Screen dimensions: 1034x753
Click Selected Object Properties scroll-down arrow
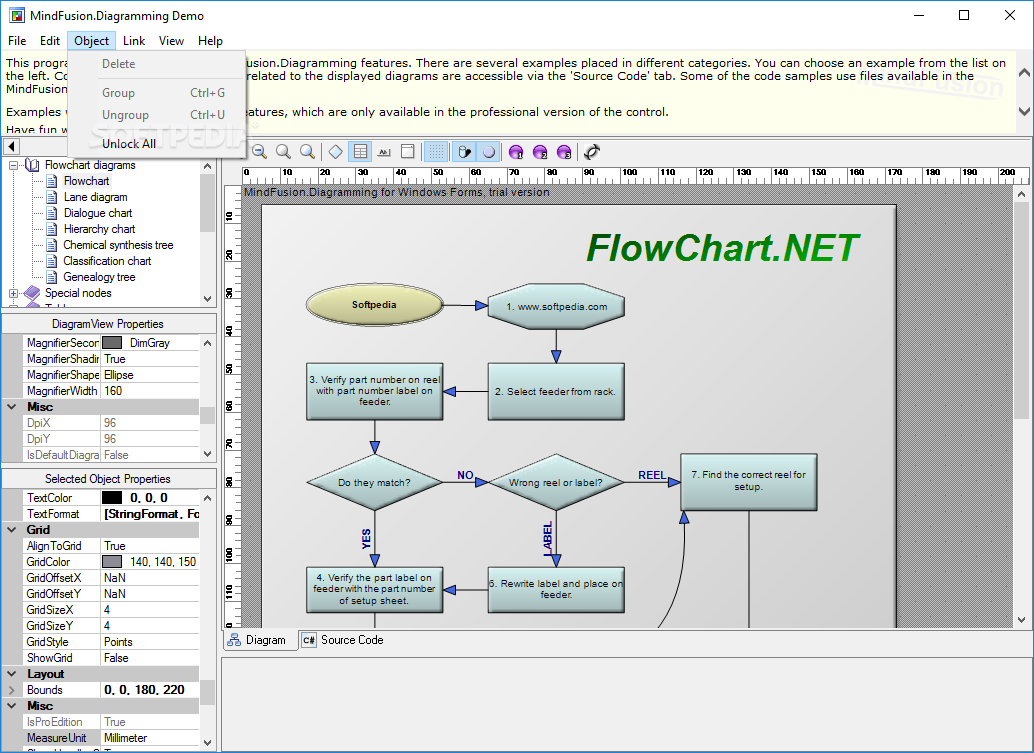208,742
